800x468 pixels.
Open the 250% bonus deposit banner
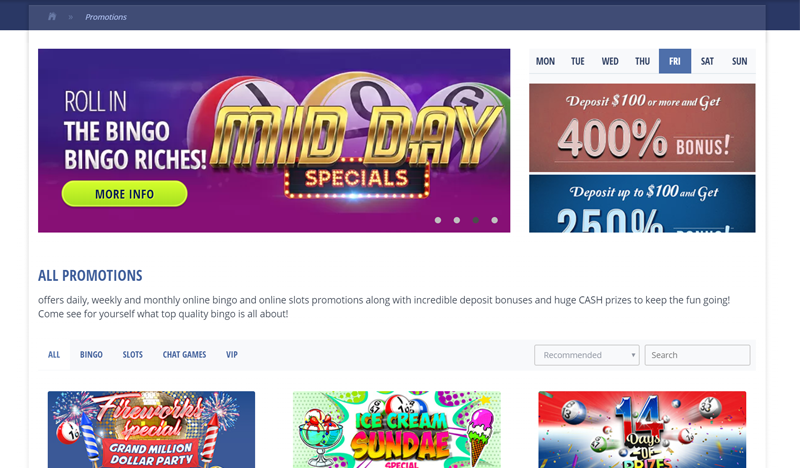click(642, 204)
